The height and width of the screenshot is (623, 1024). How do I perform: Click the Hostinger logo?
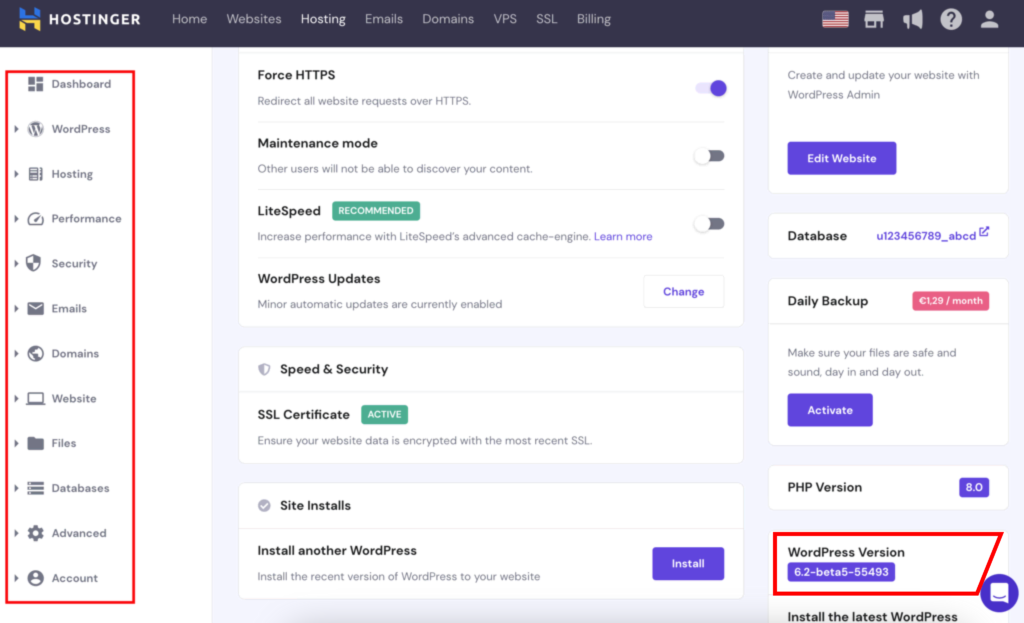point(79,19)
